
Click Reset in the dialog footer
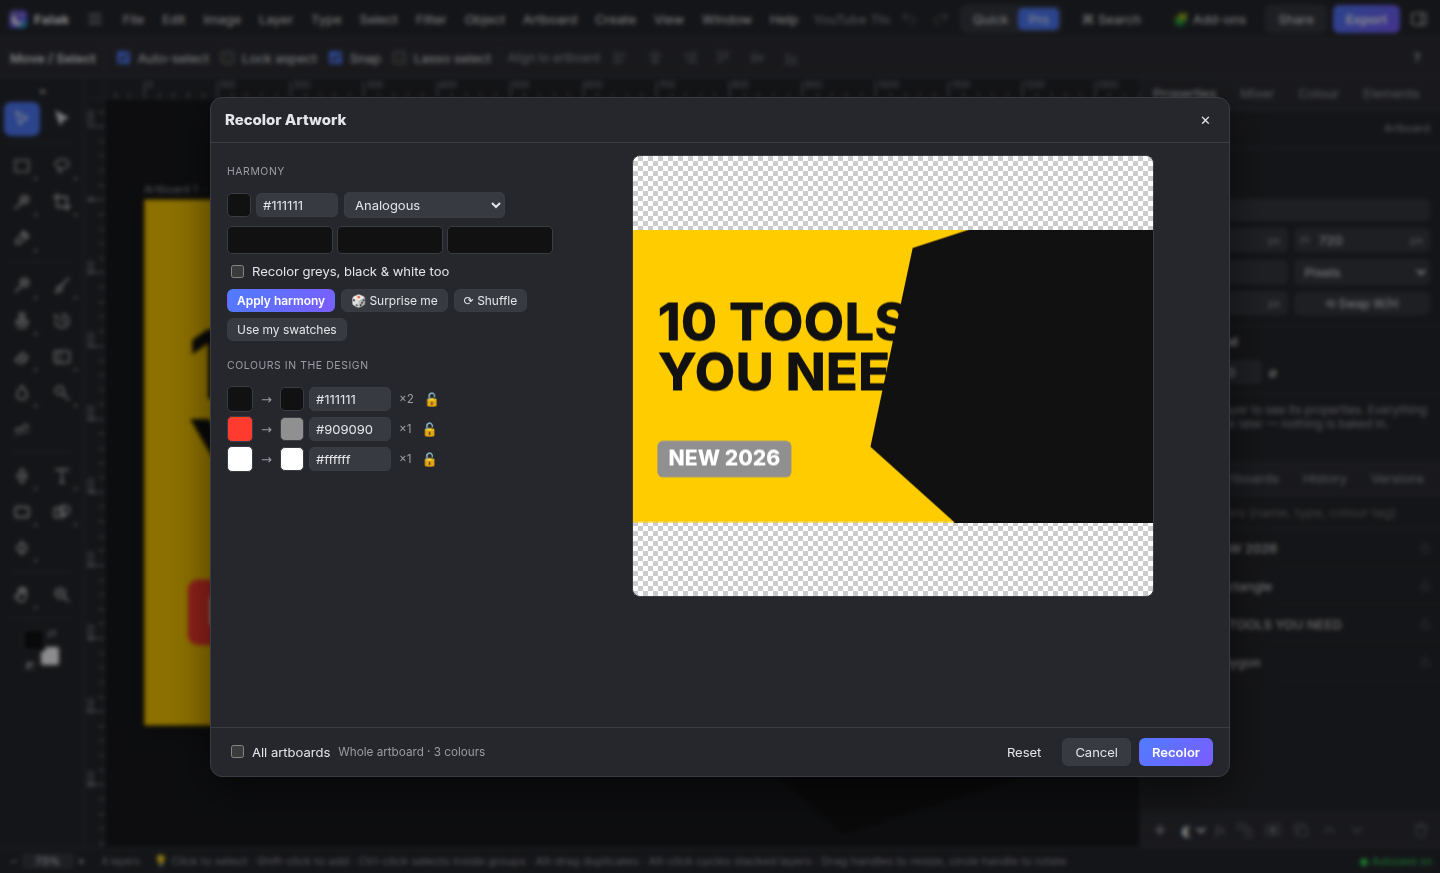pos(1024,752)
